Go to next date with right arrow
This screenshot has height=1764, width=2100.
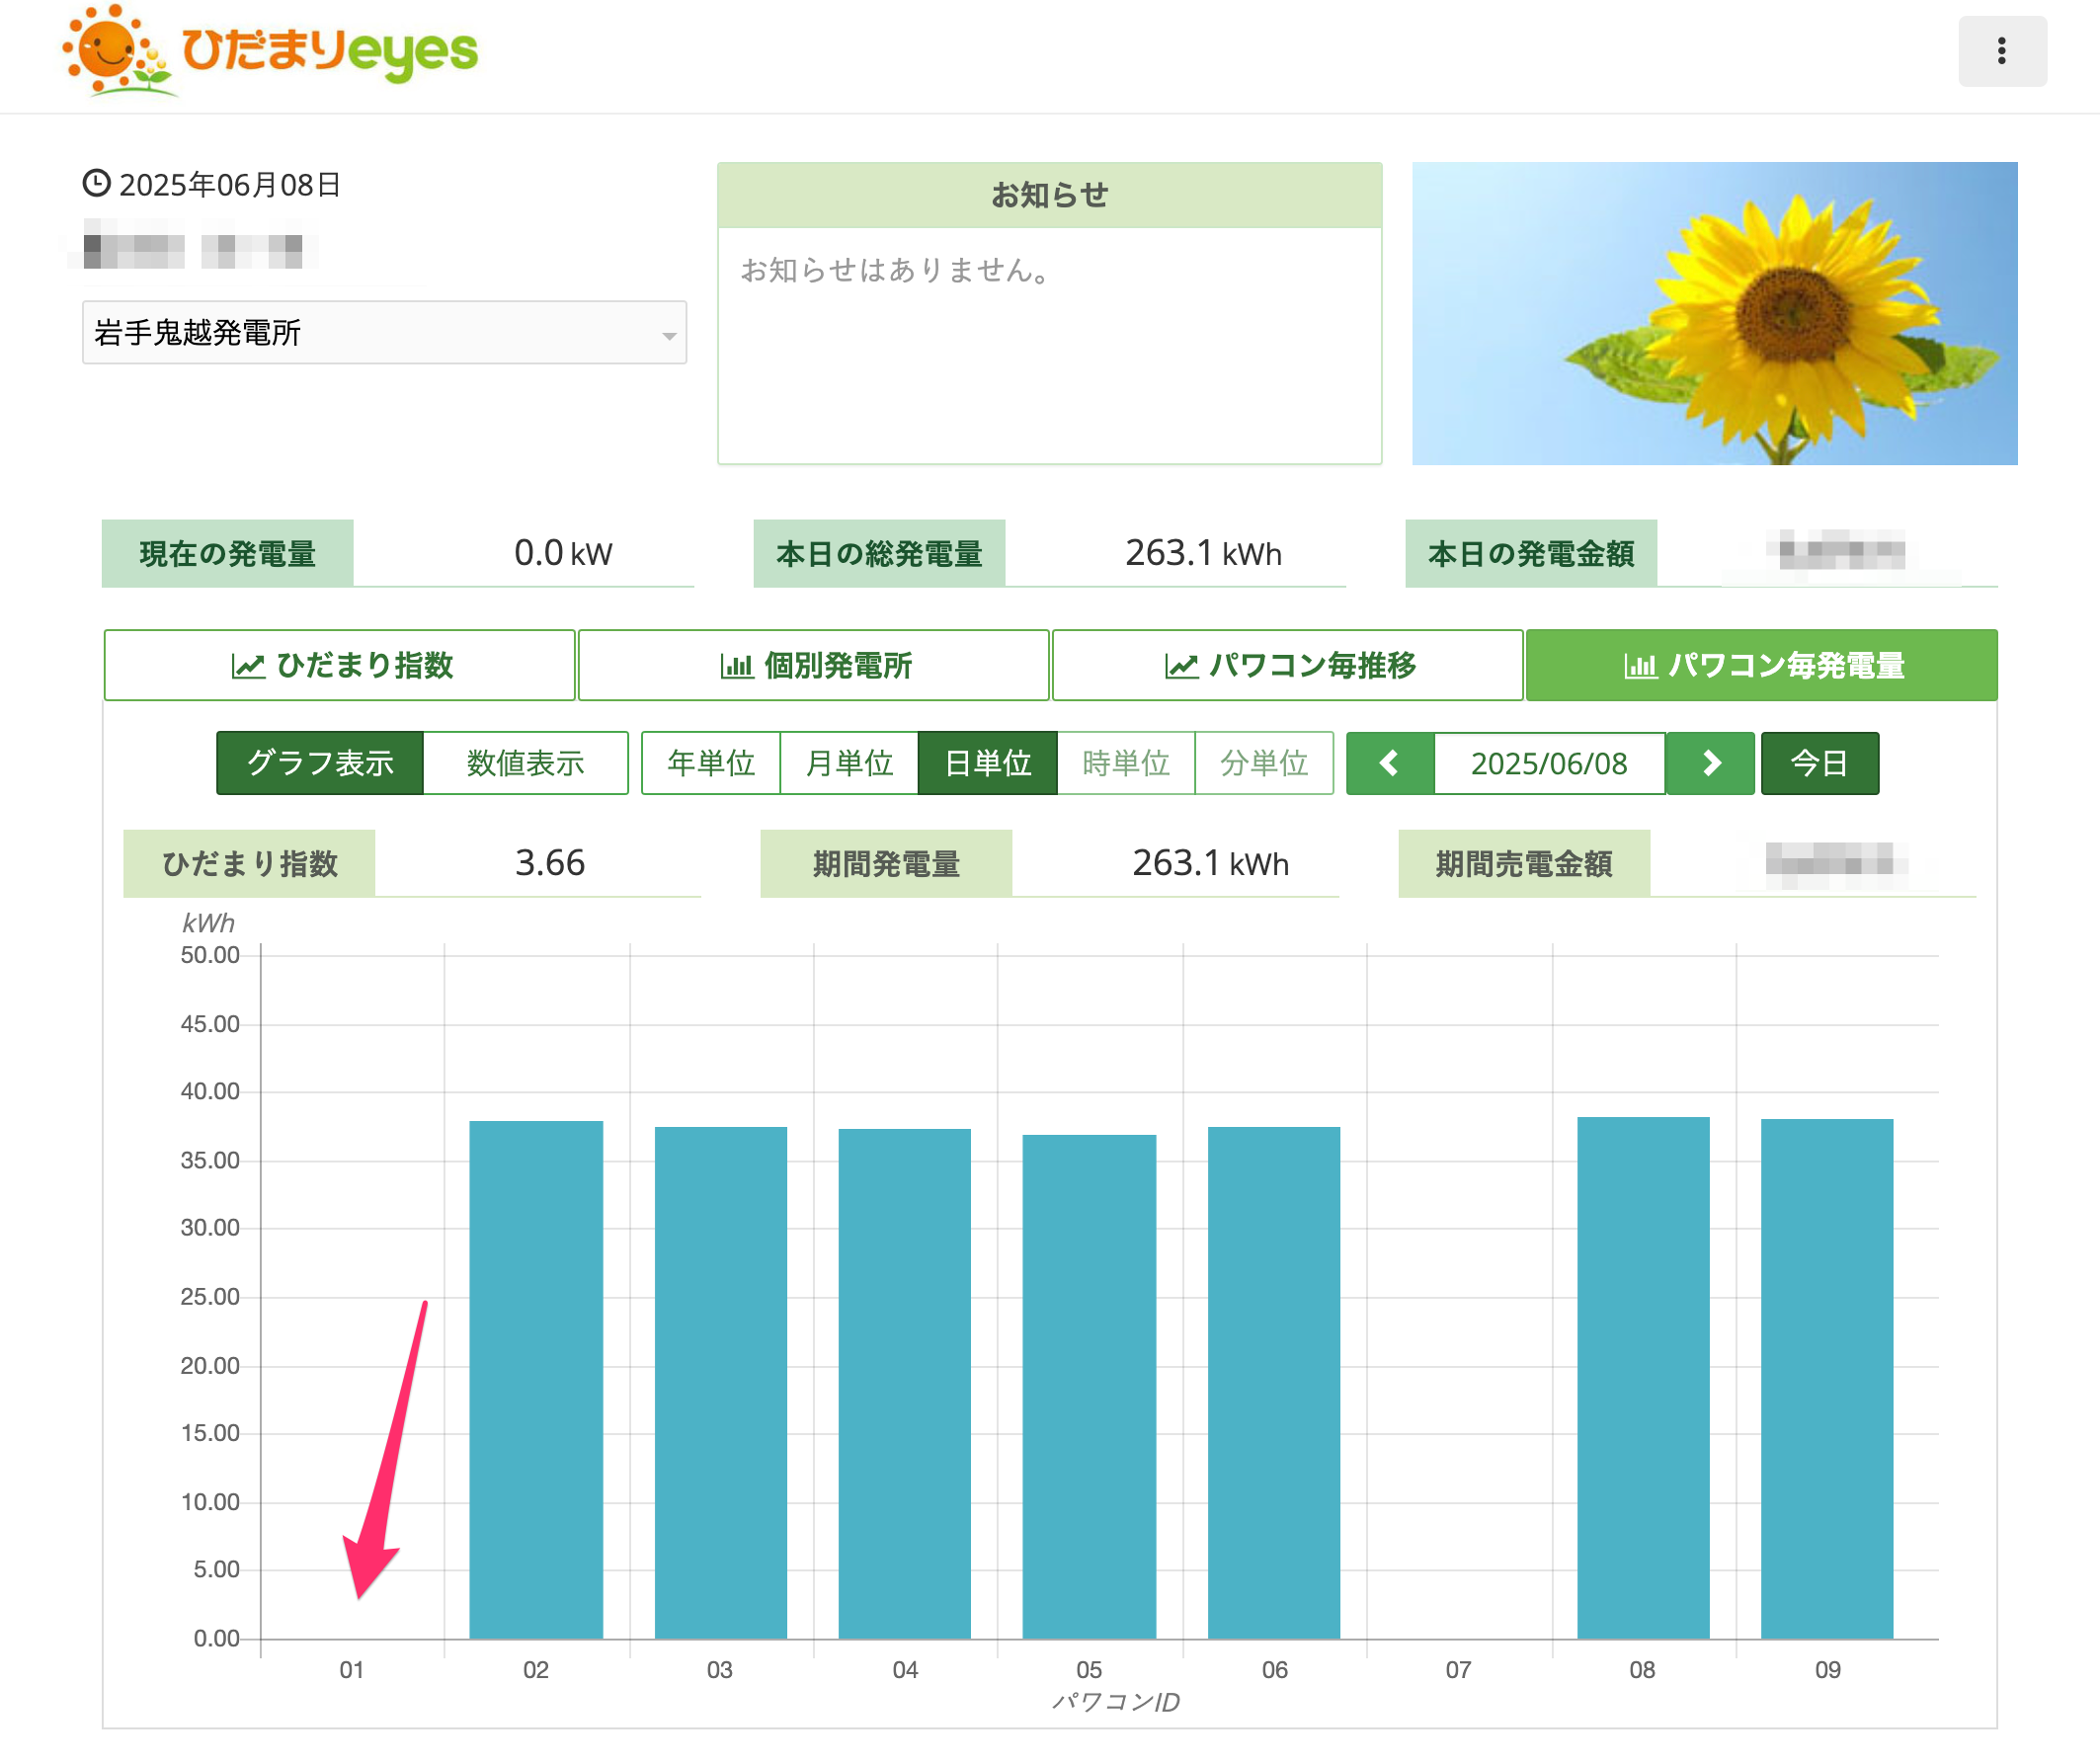coord(1710,763)
